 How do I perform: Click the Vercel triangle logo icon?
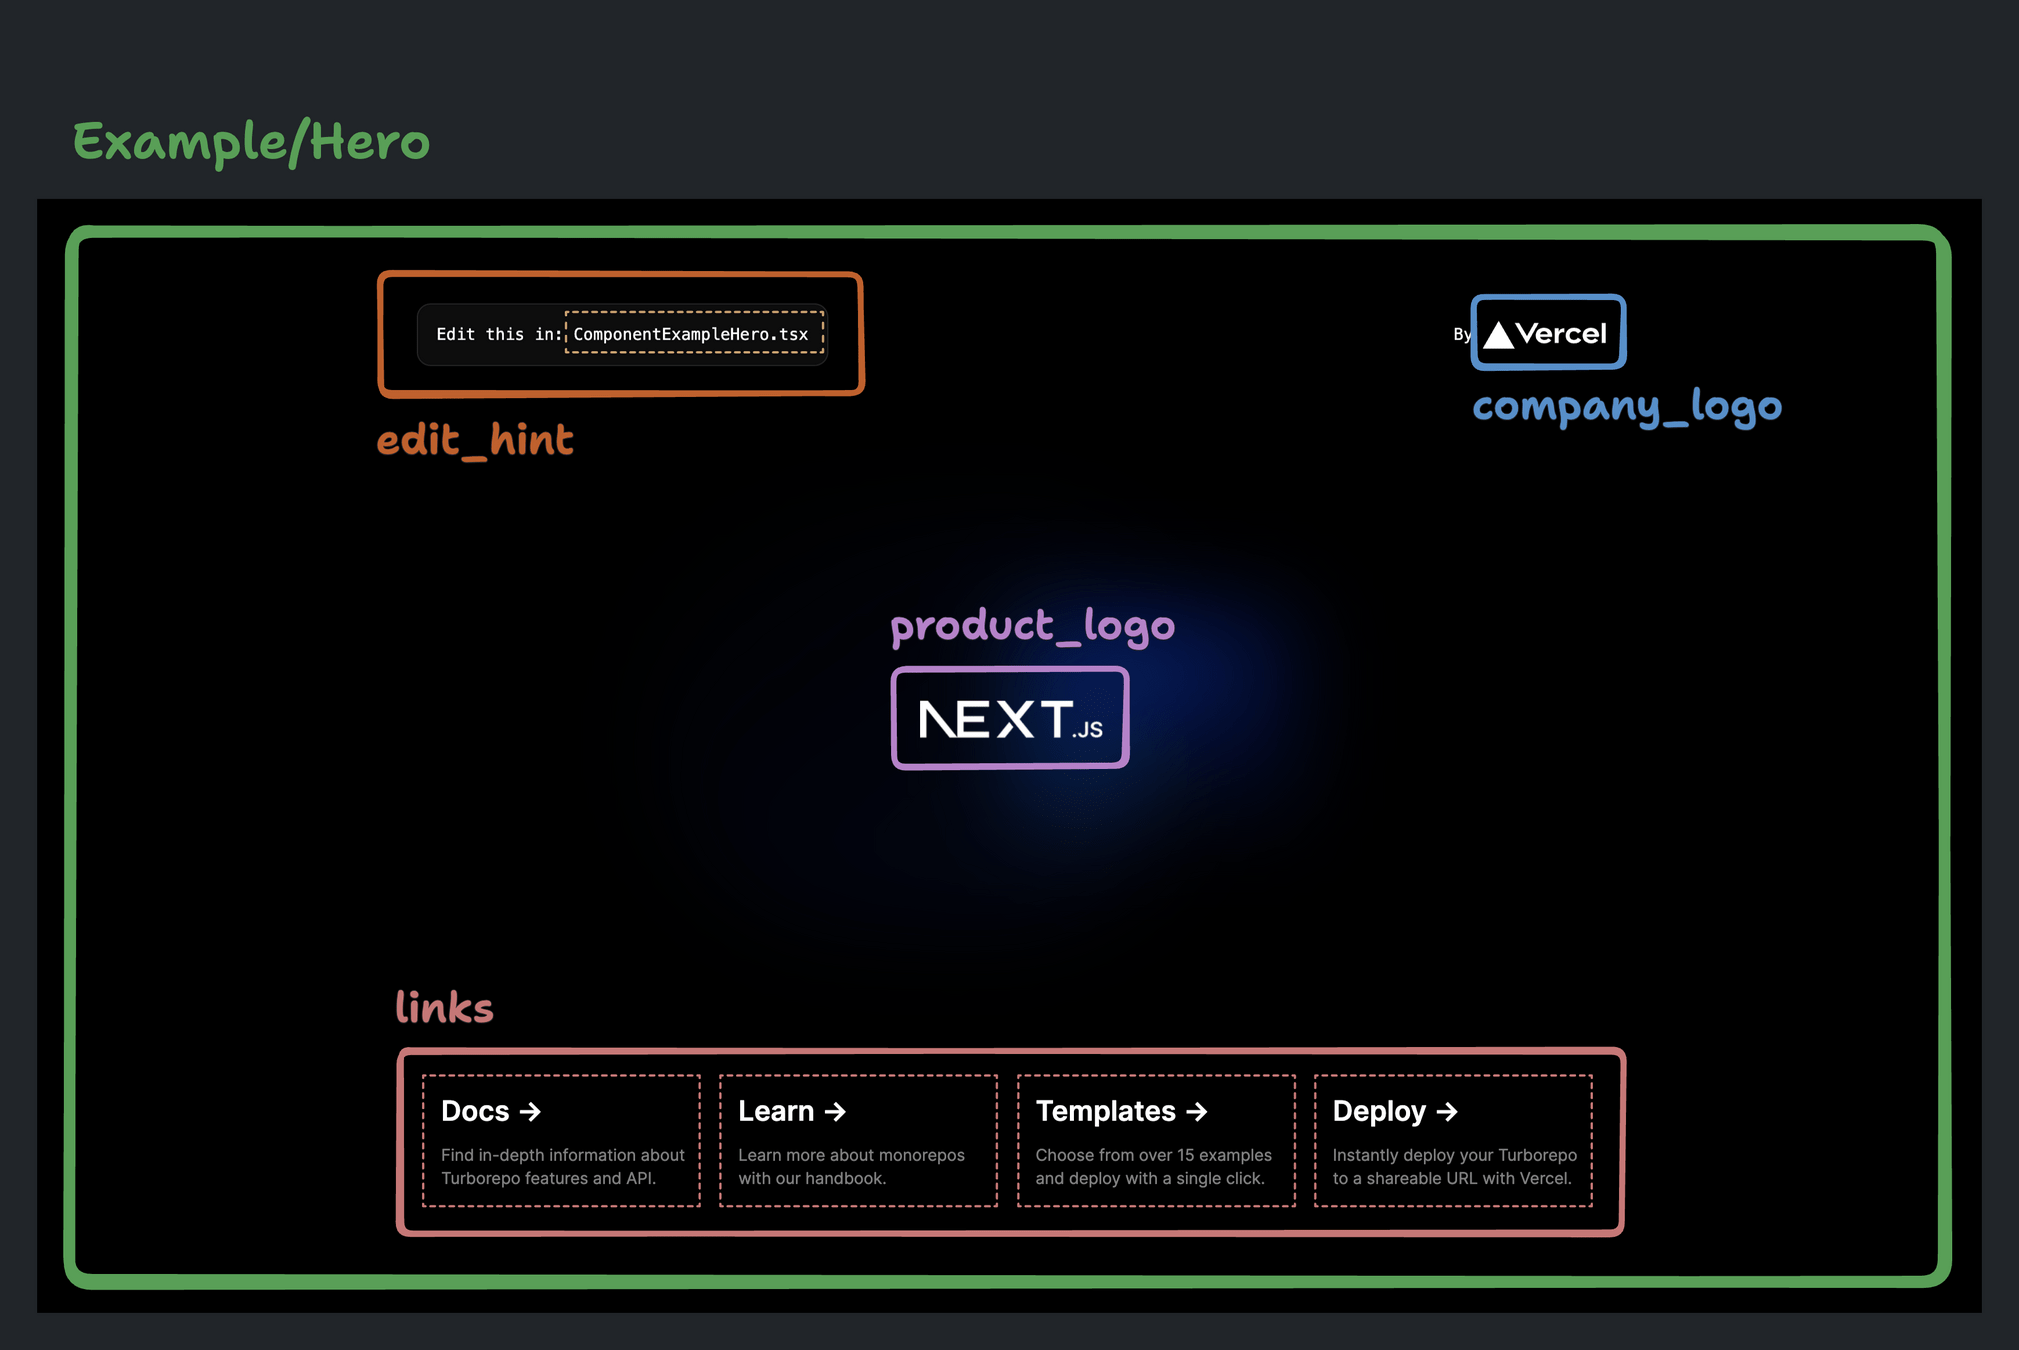click(x=1497, y=335)
